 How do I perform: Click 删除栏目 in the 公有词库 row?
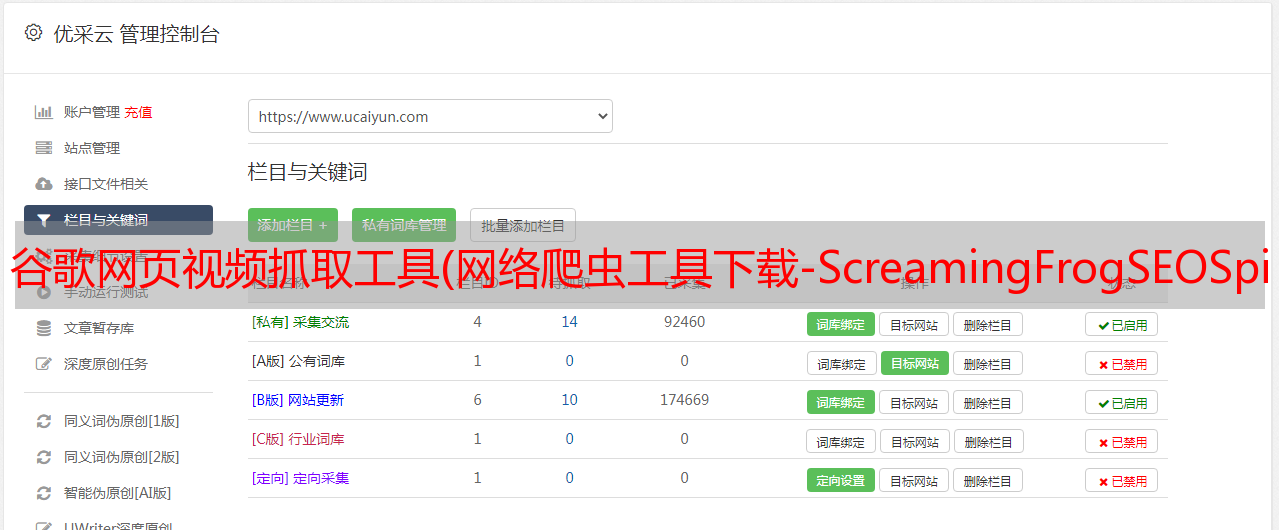987,363
